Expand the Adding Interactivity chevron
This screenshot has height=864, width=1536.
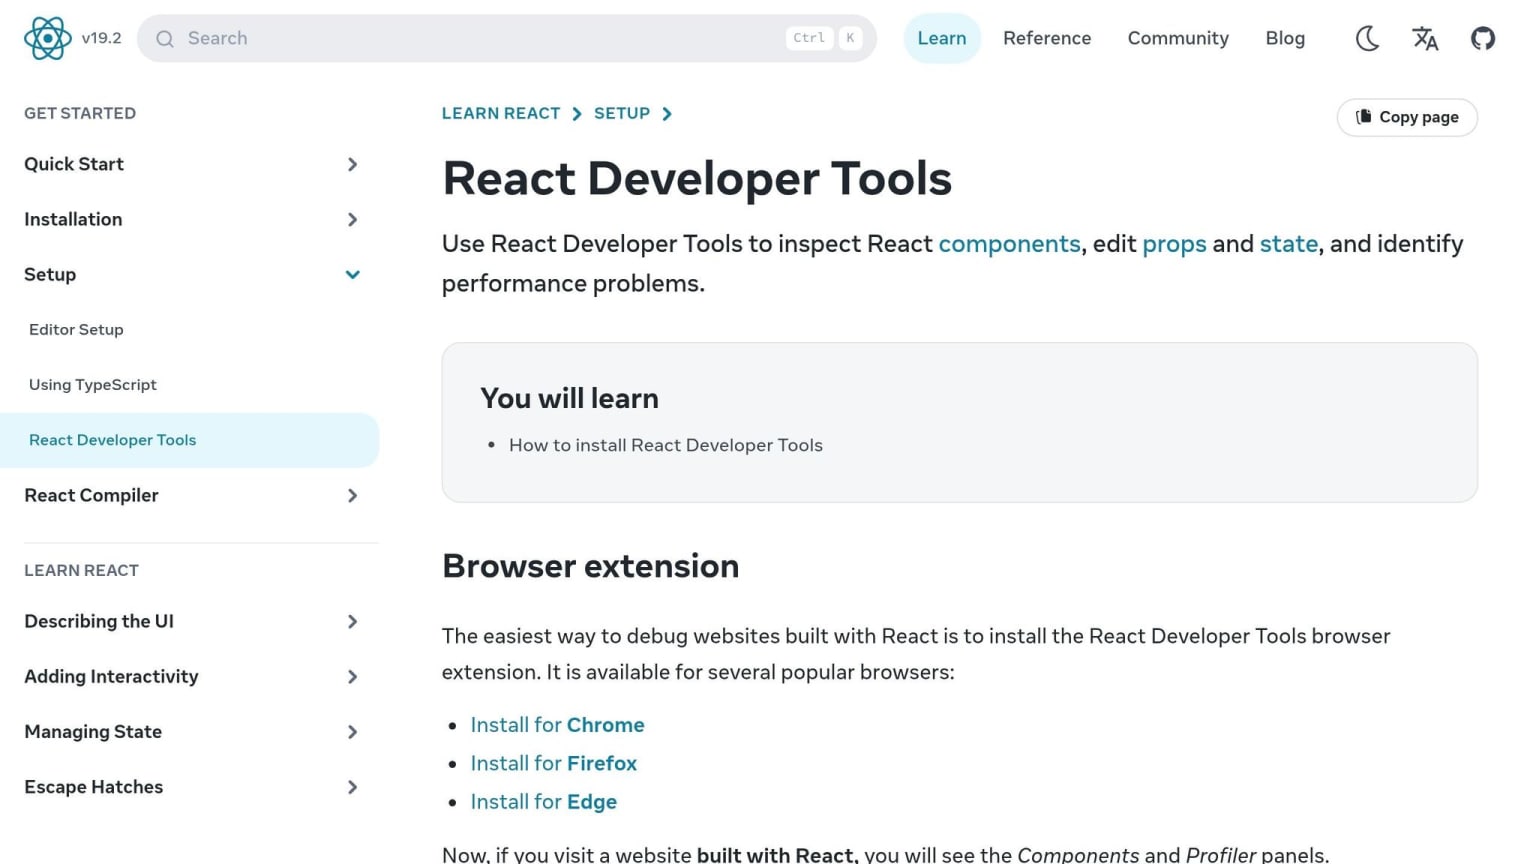pyautogui.click(x=352, y=676)
